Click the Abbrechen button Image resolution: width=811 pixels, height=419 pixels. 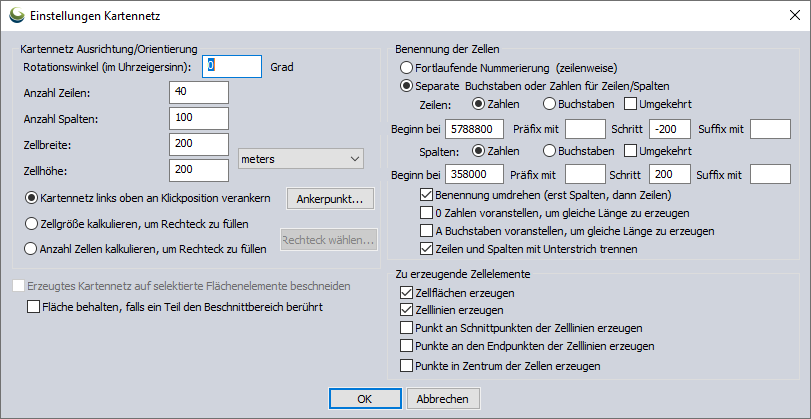[x=443, y=399]
